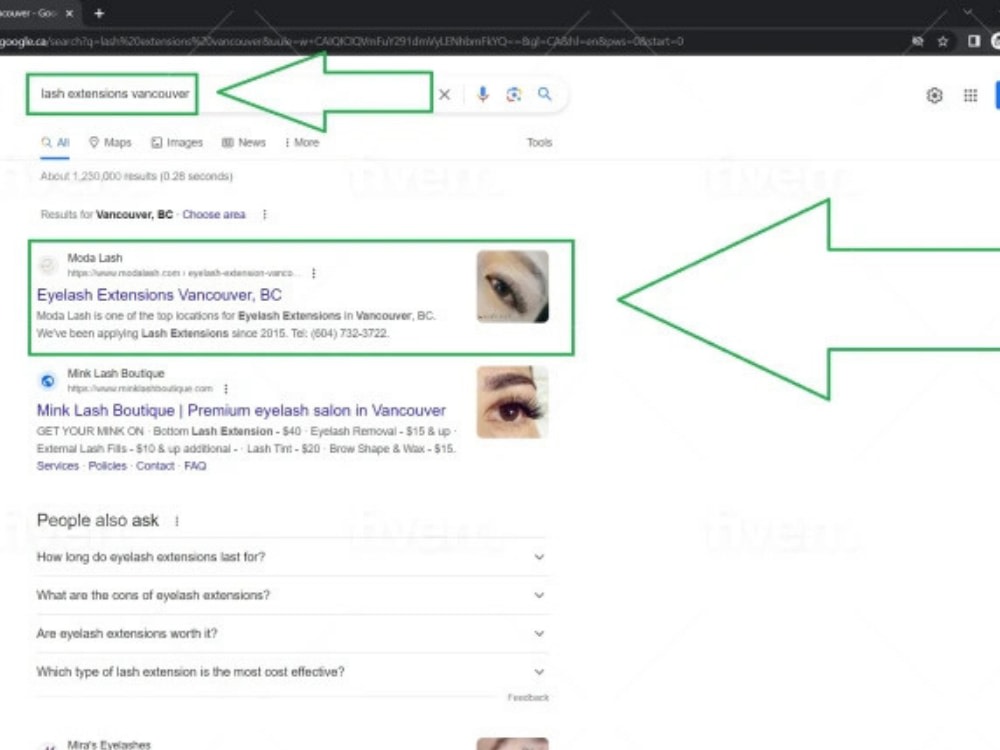Image resolution: width=1000 pixels, height=750 pixels.
Task: Open Google settings gear icon
Action: (x=934, y=95)
